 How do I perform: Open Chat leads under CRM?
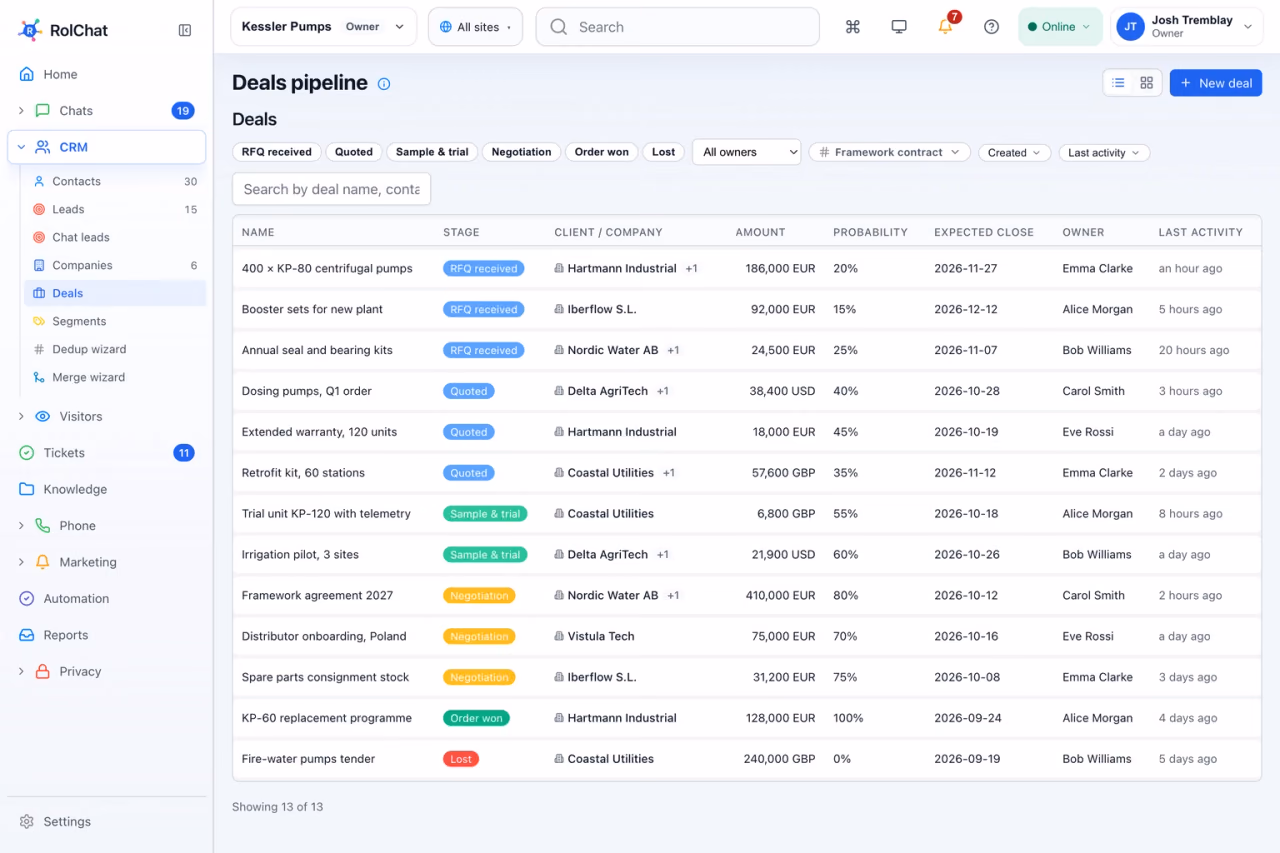115,237
